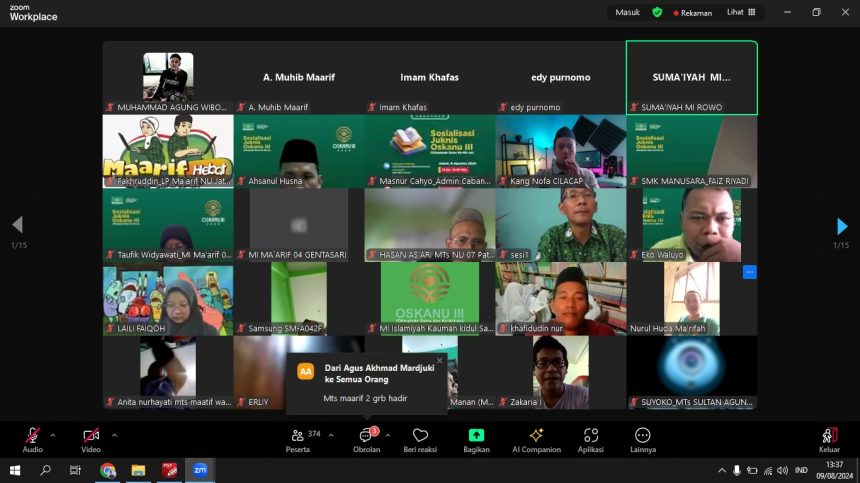Image resolution: width=860 pixels, height=483 pixels.
Task: Leave the meeting with Keluar
Action: [x=829, y=437]
